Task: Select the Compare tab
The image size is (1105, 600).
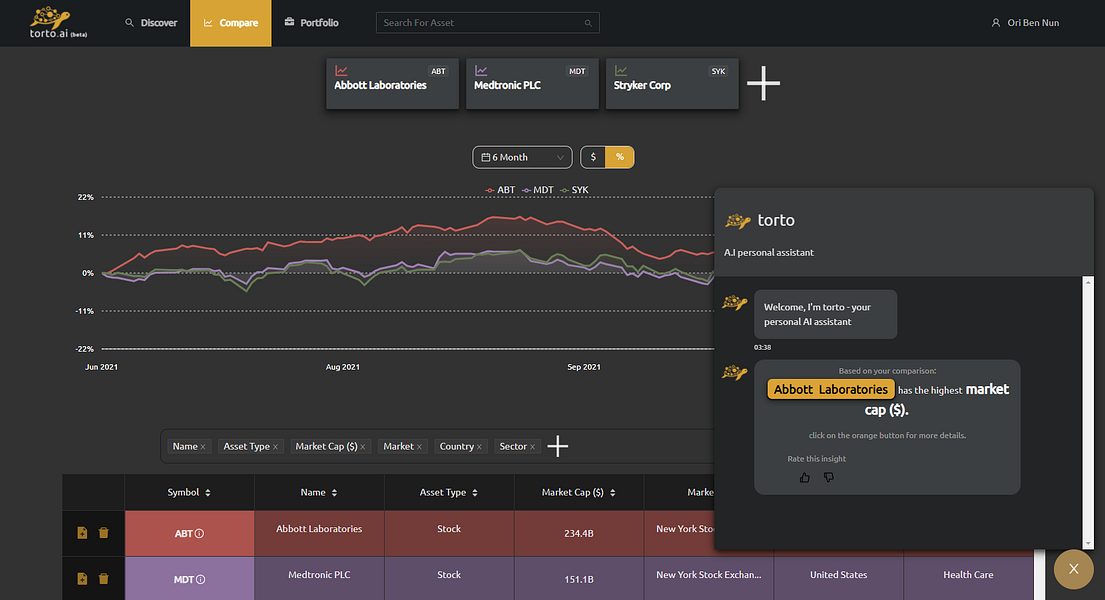Action: tap(230, 23)
